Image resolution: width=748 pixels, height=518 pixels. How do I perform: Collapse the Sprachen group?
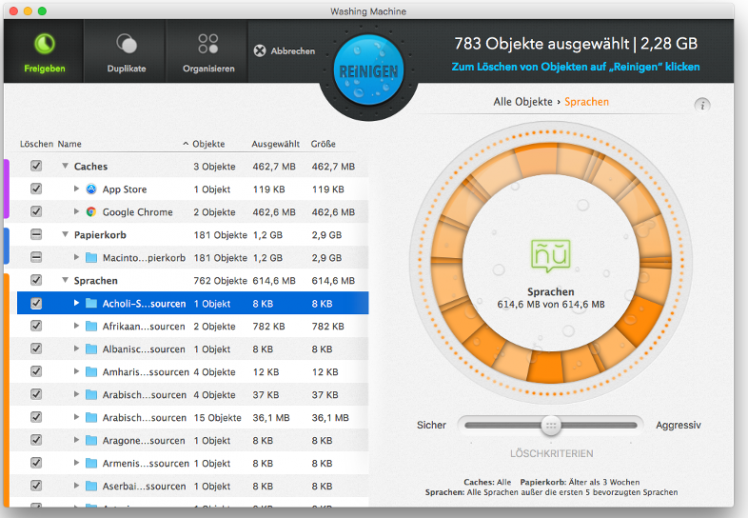(65, 281)
